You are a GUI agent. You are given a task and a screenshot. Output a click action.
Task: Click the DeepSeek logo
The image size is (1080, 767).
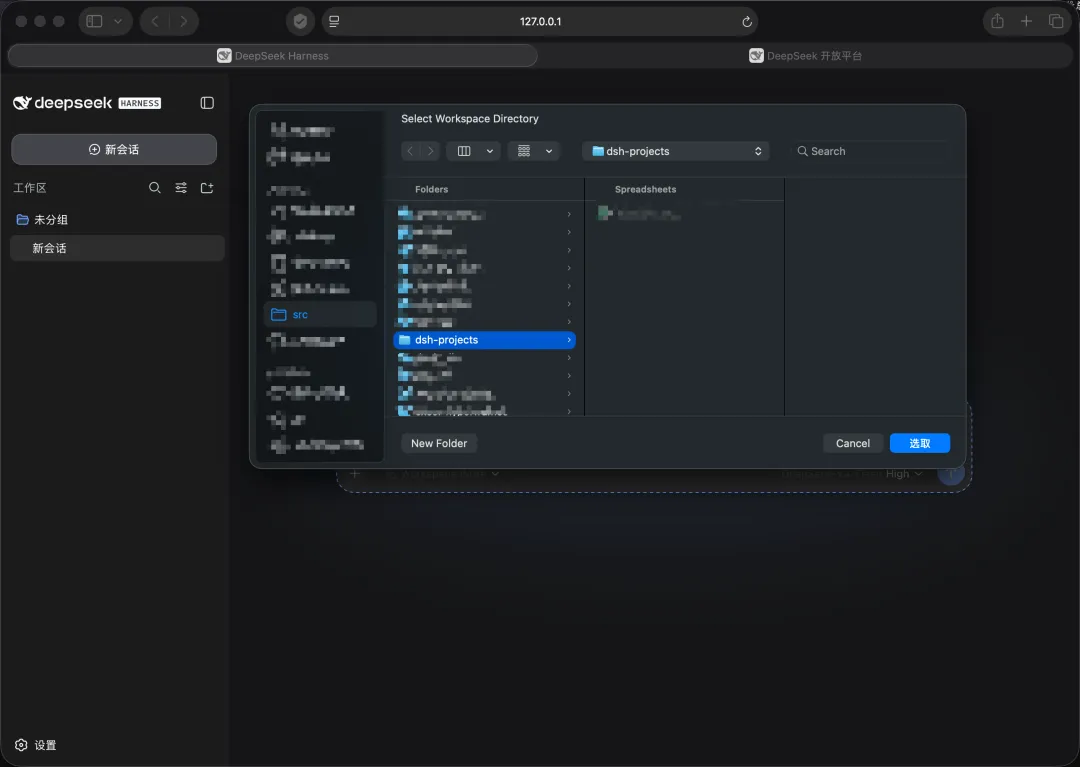coord(63,103)
